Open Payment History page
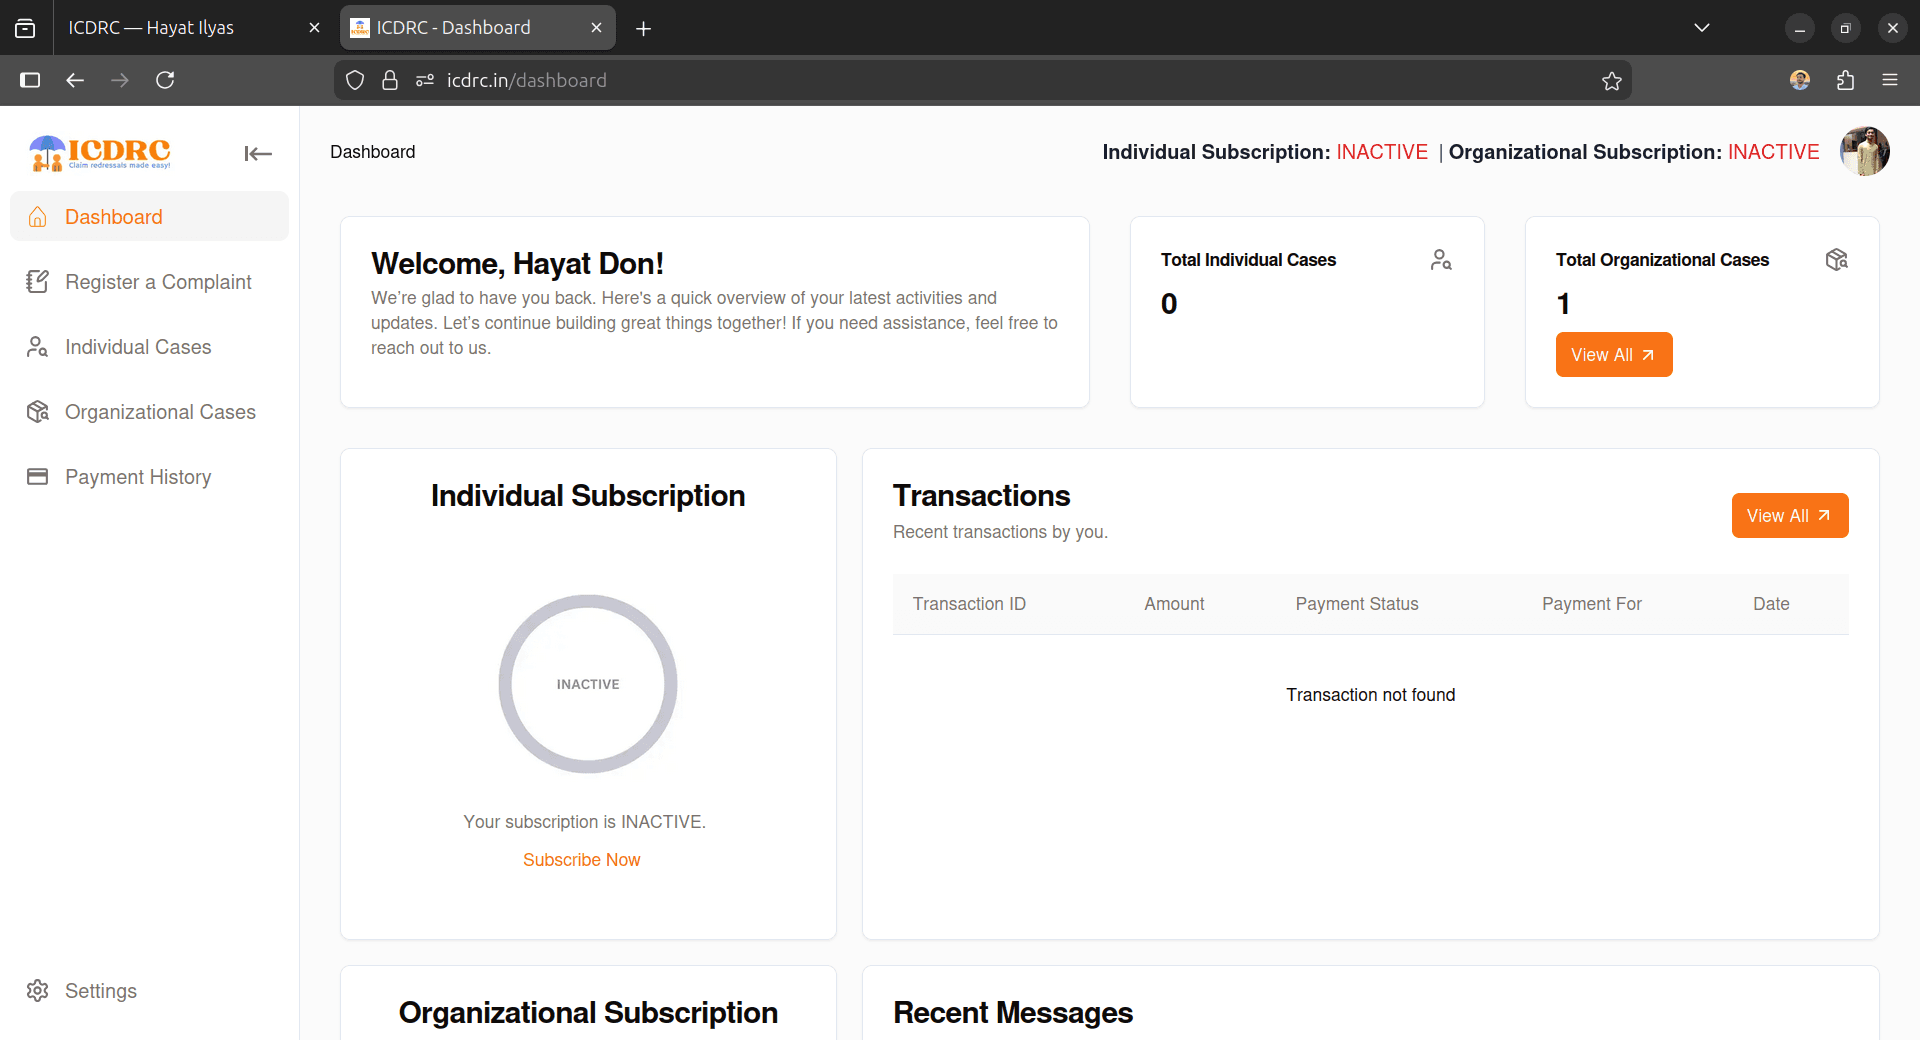This screenshot has height=1040, width=1920. click(x=150, y=477)
